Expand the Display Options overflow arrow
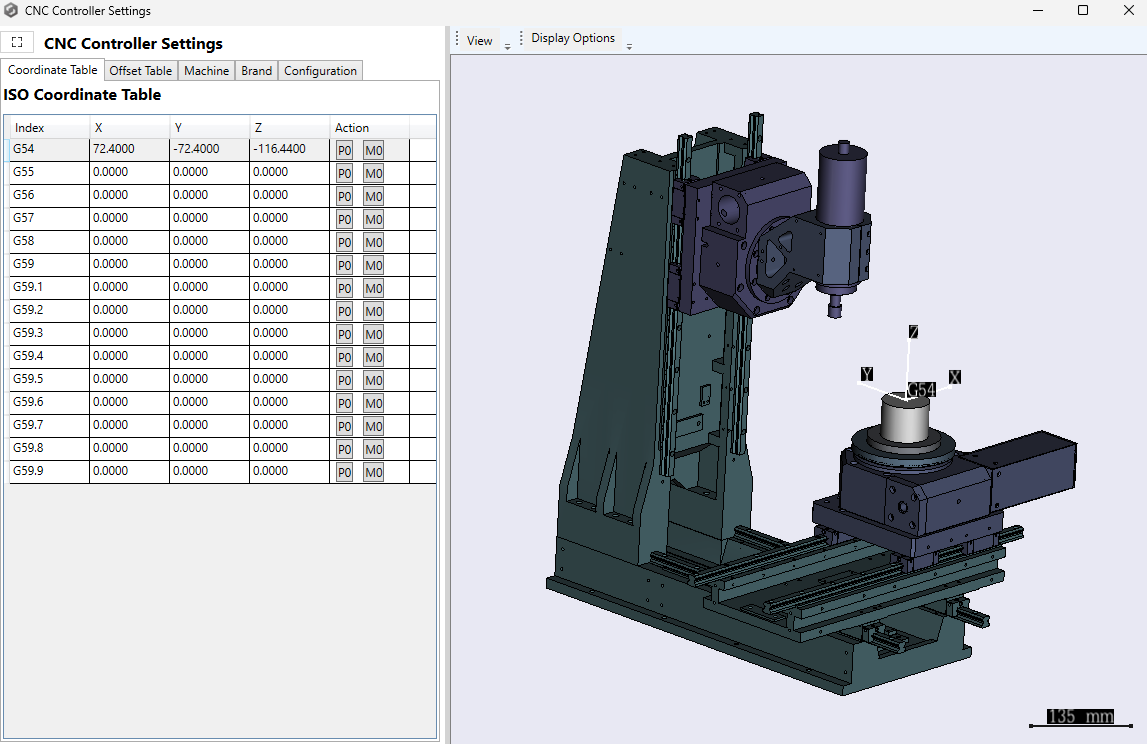1147x744 pixels. 629,47
